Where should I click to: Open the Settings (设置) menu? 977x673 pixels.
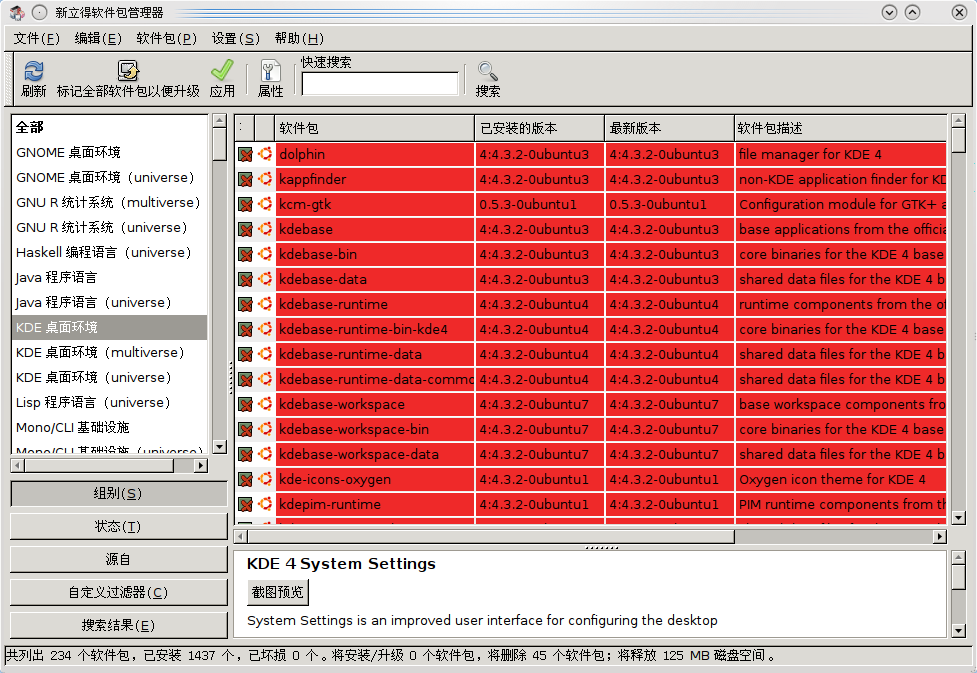tap(236, 39)
